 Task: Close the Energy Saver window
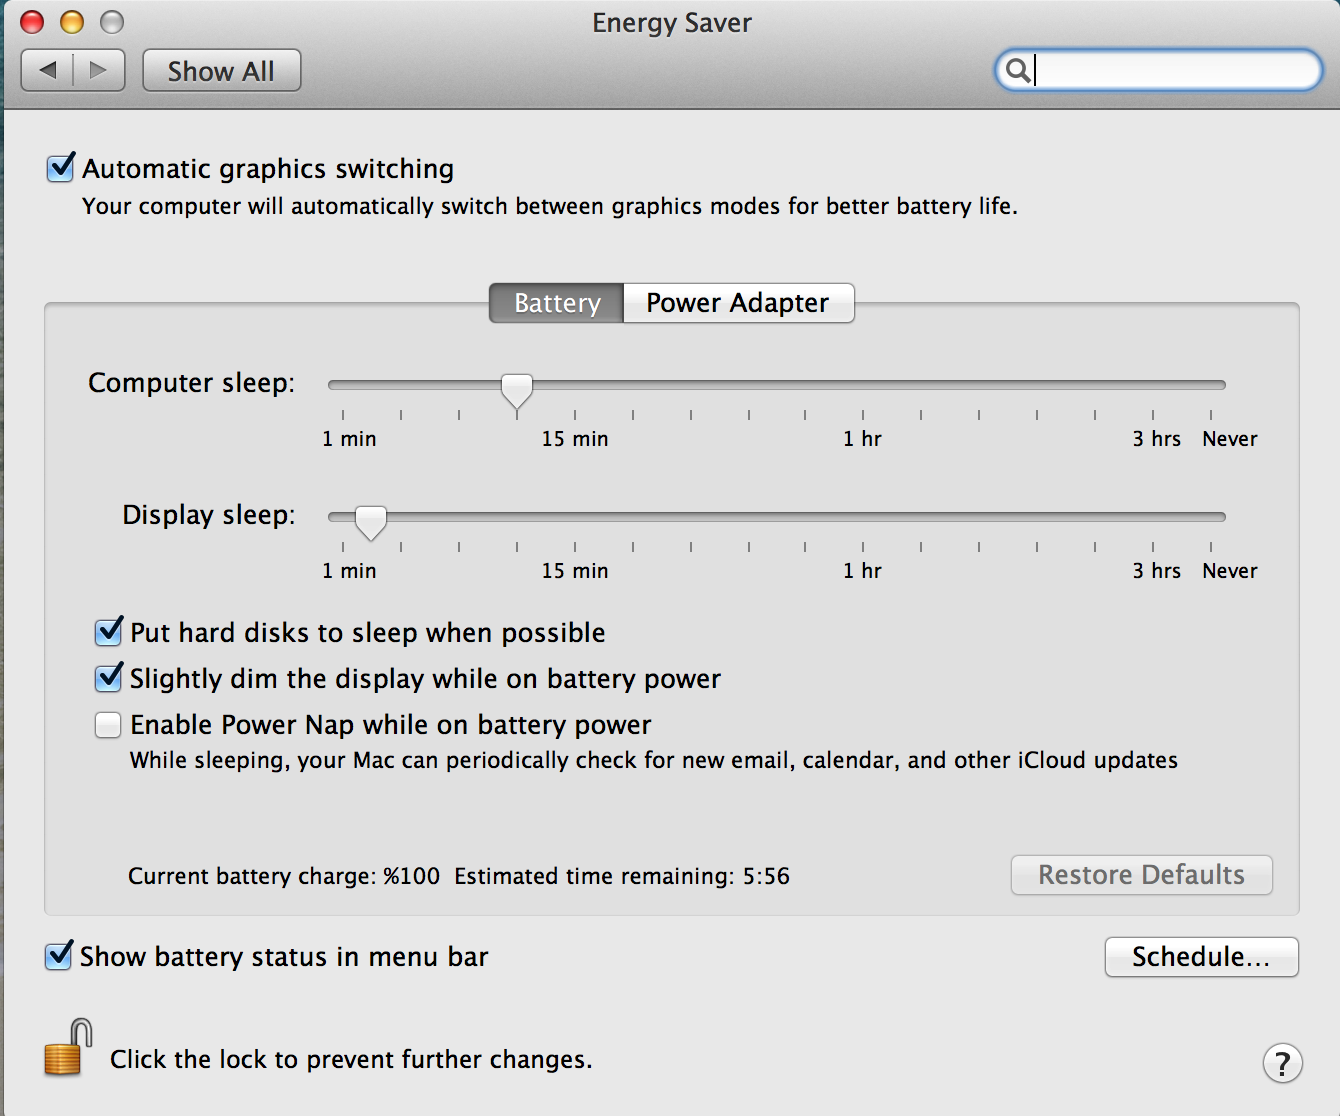click(x=32, y=22)
